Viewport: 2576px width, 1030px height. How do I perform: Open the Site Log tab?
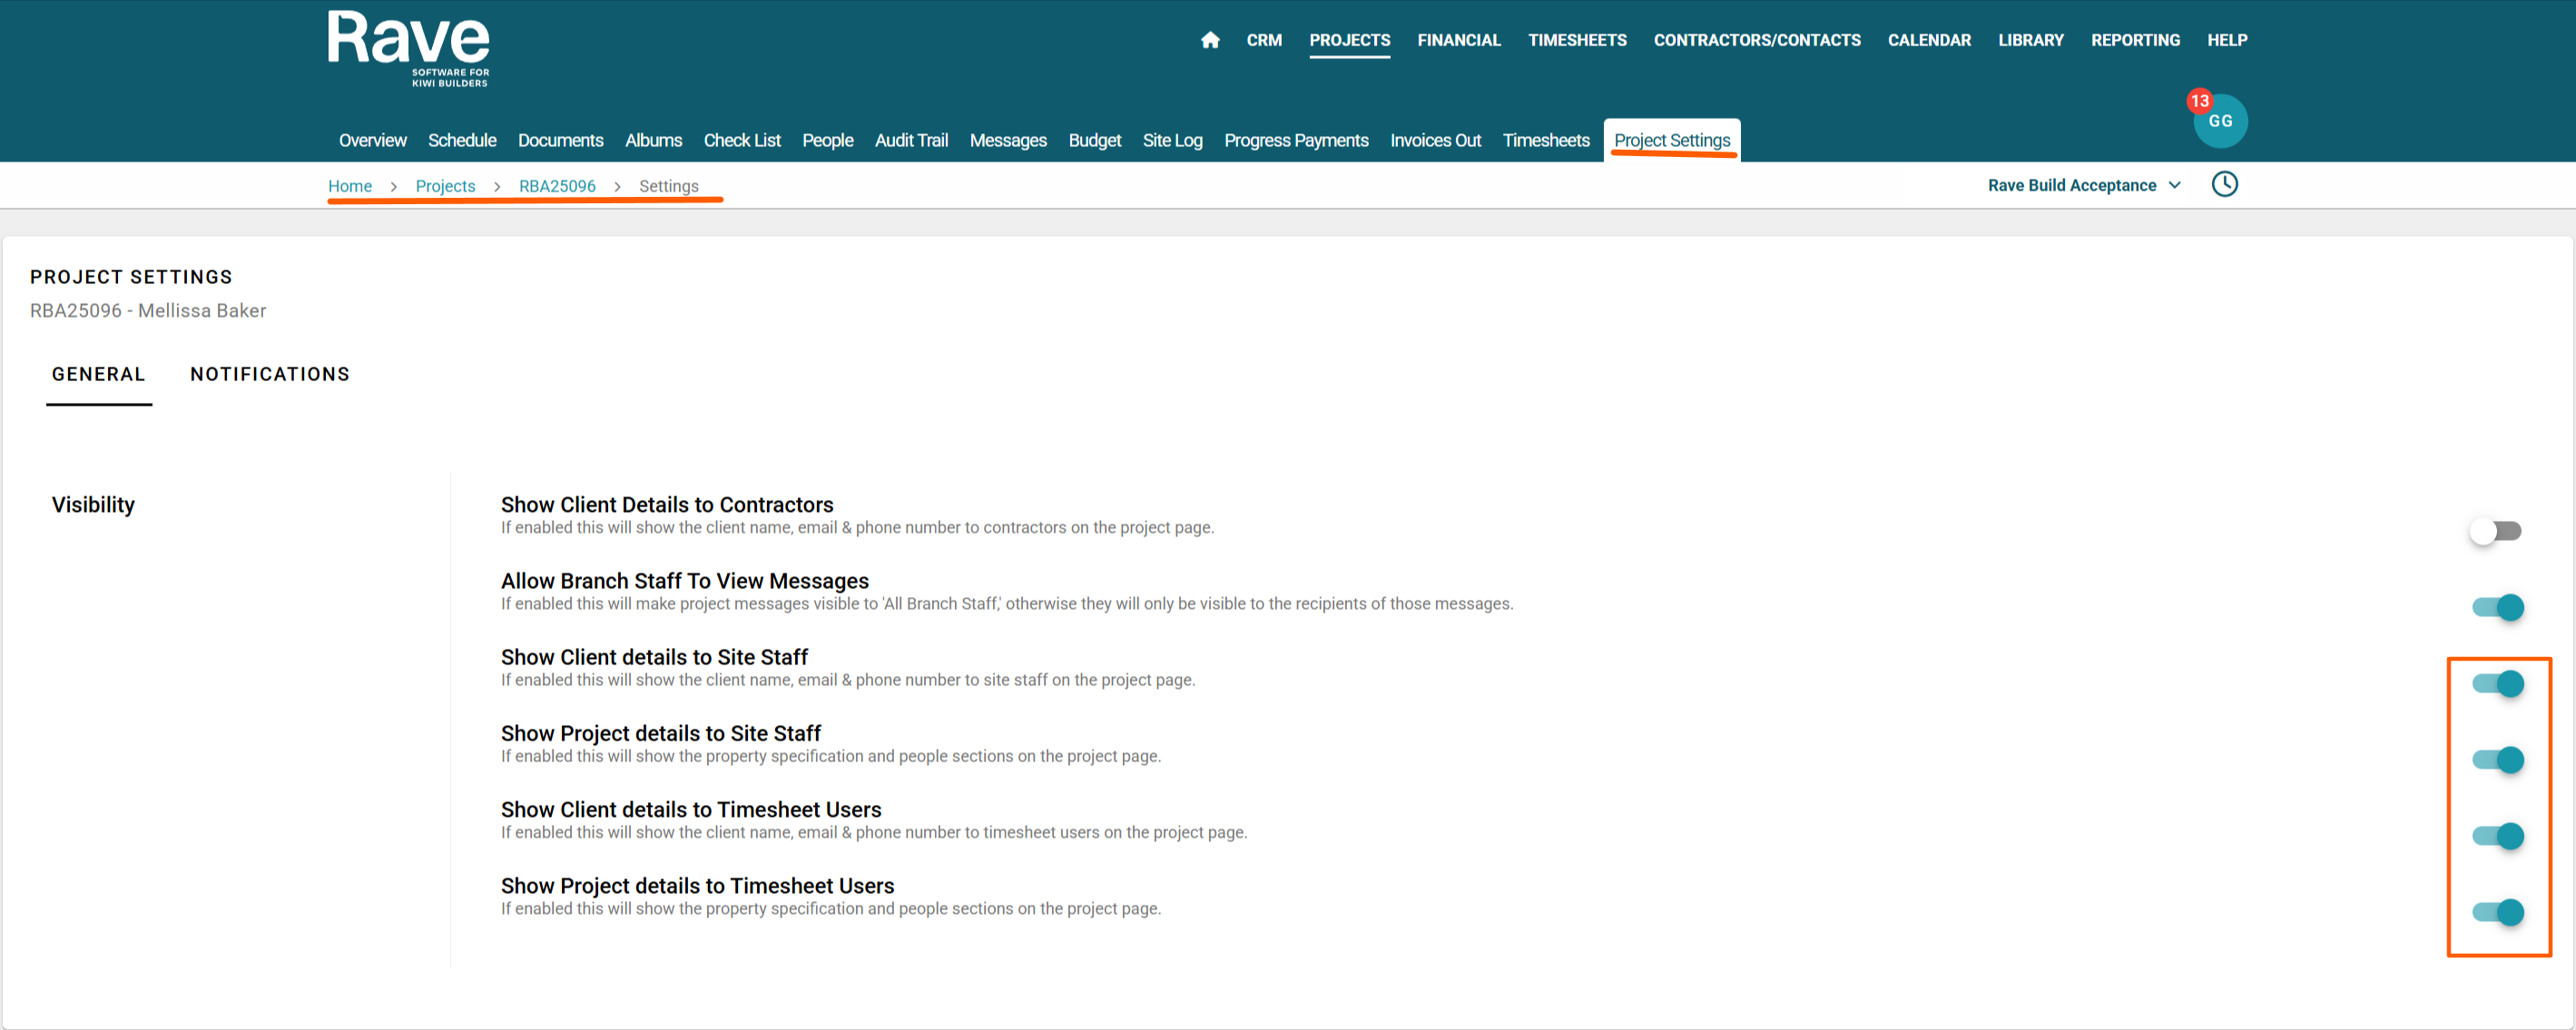coord(1172,141)
